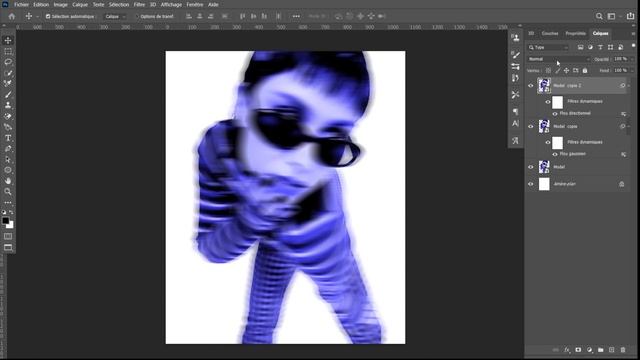Collapse Model copie smart filters arrow

click(x=629, y=127)
